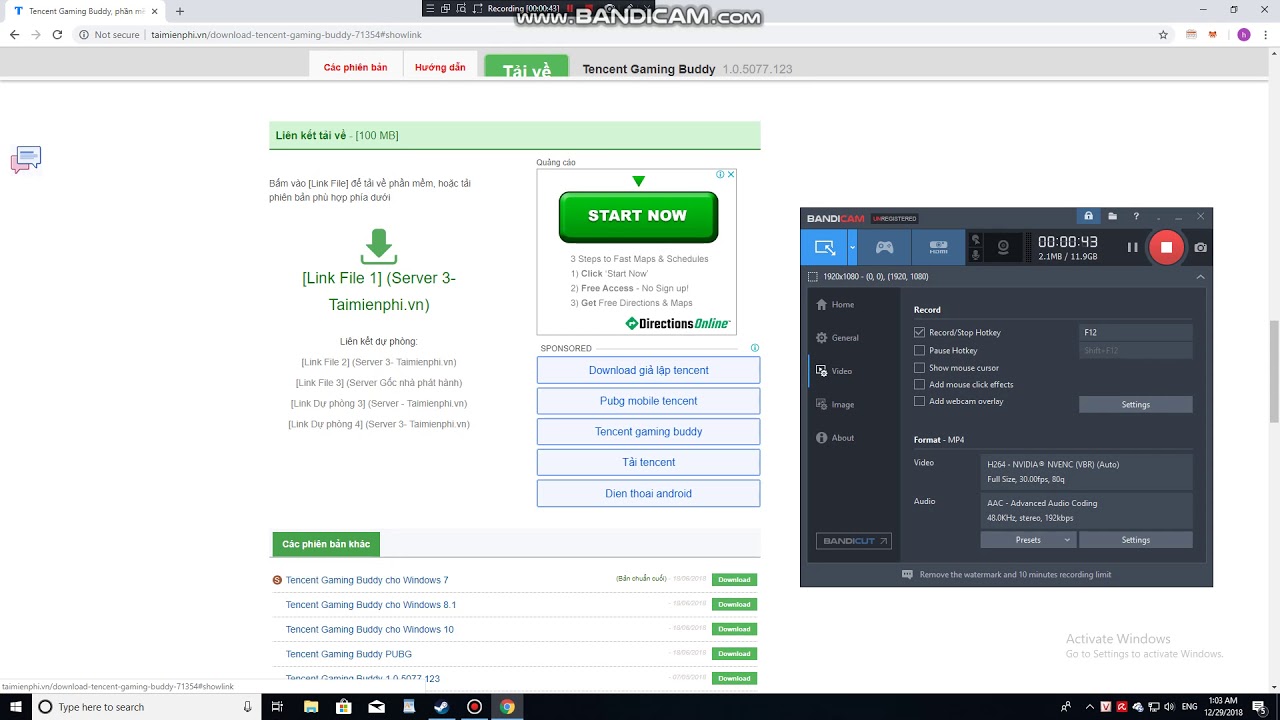
Task: Reload the Chrome page
Action: (57, 34)
